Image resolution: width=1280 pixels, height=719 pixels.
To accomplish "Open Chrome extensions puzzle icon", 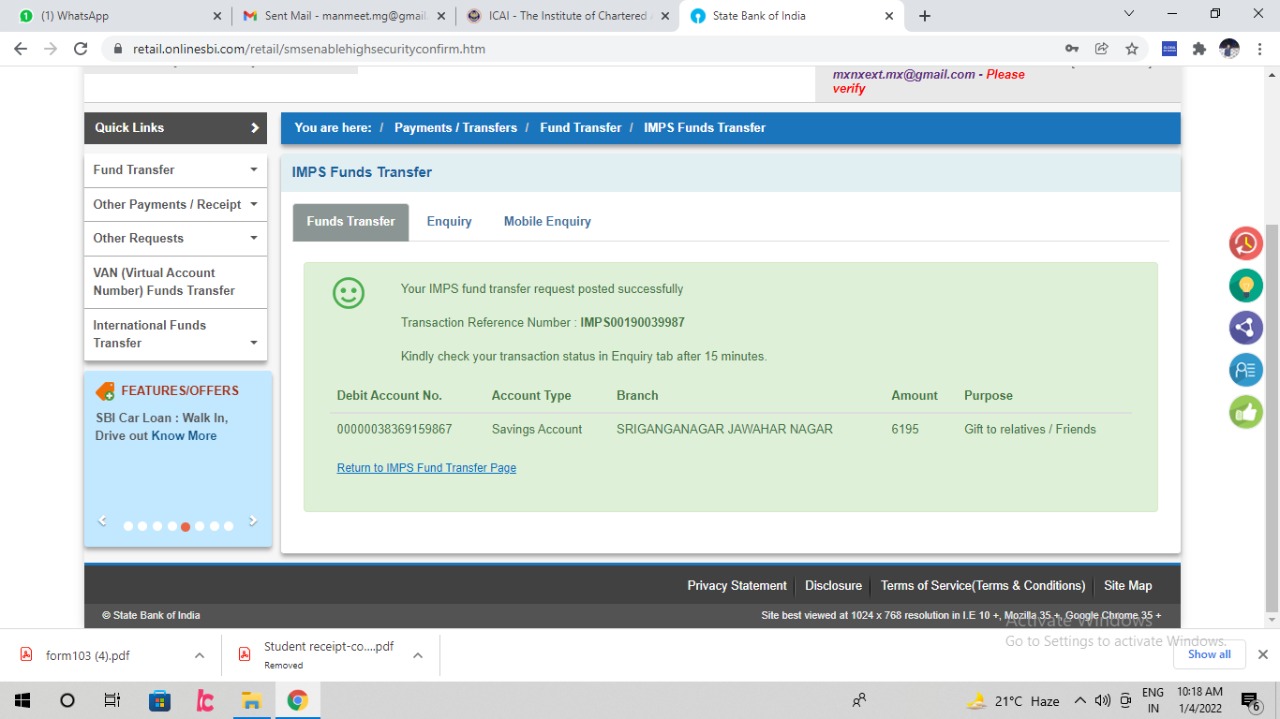I will tap(1199, 48).
